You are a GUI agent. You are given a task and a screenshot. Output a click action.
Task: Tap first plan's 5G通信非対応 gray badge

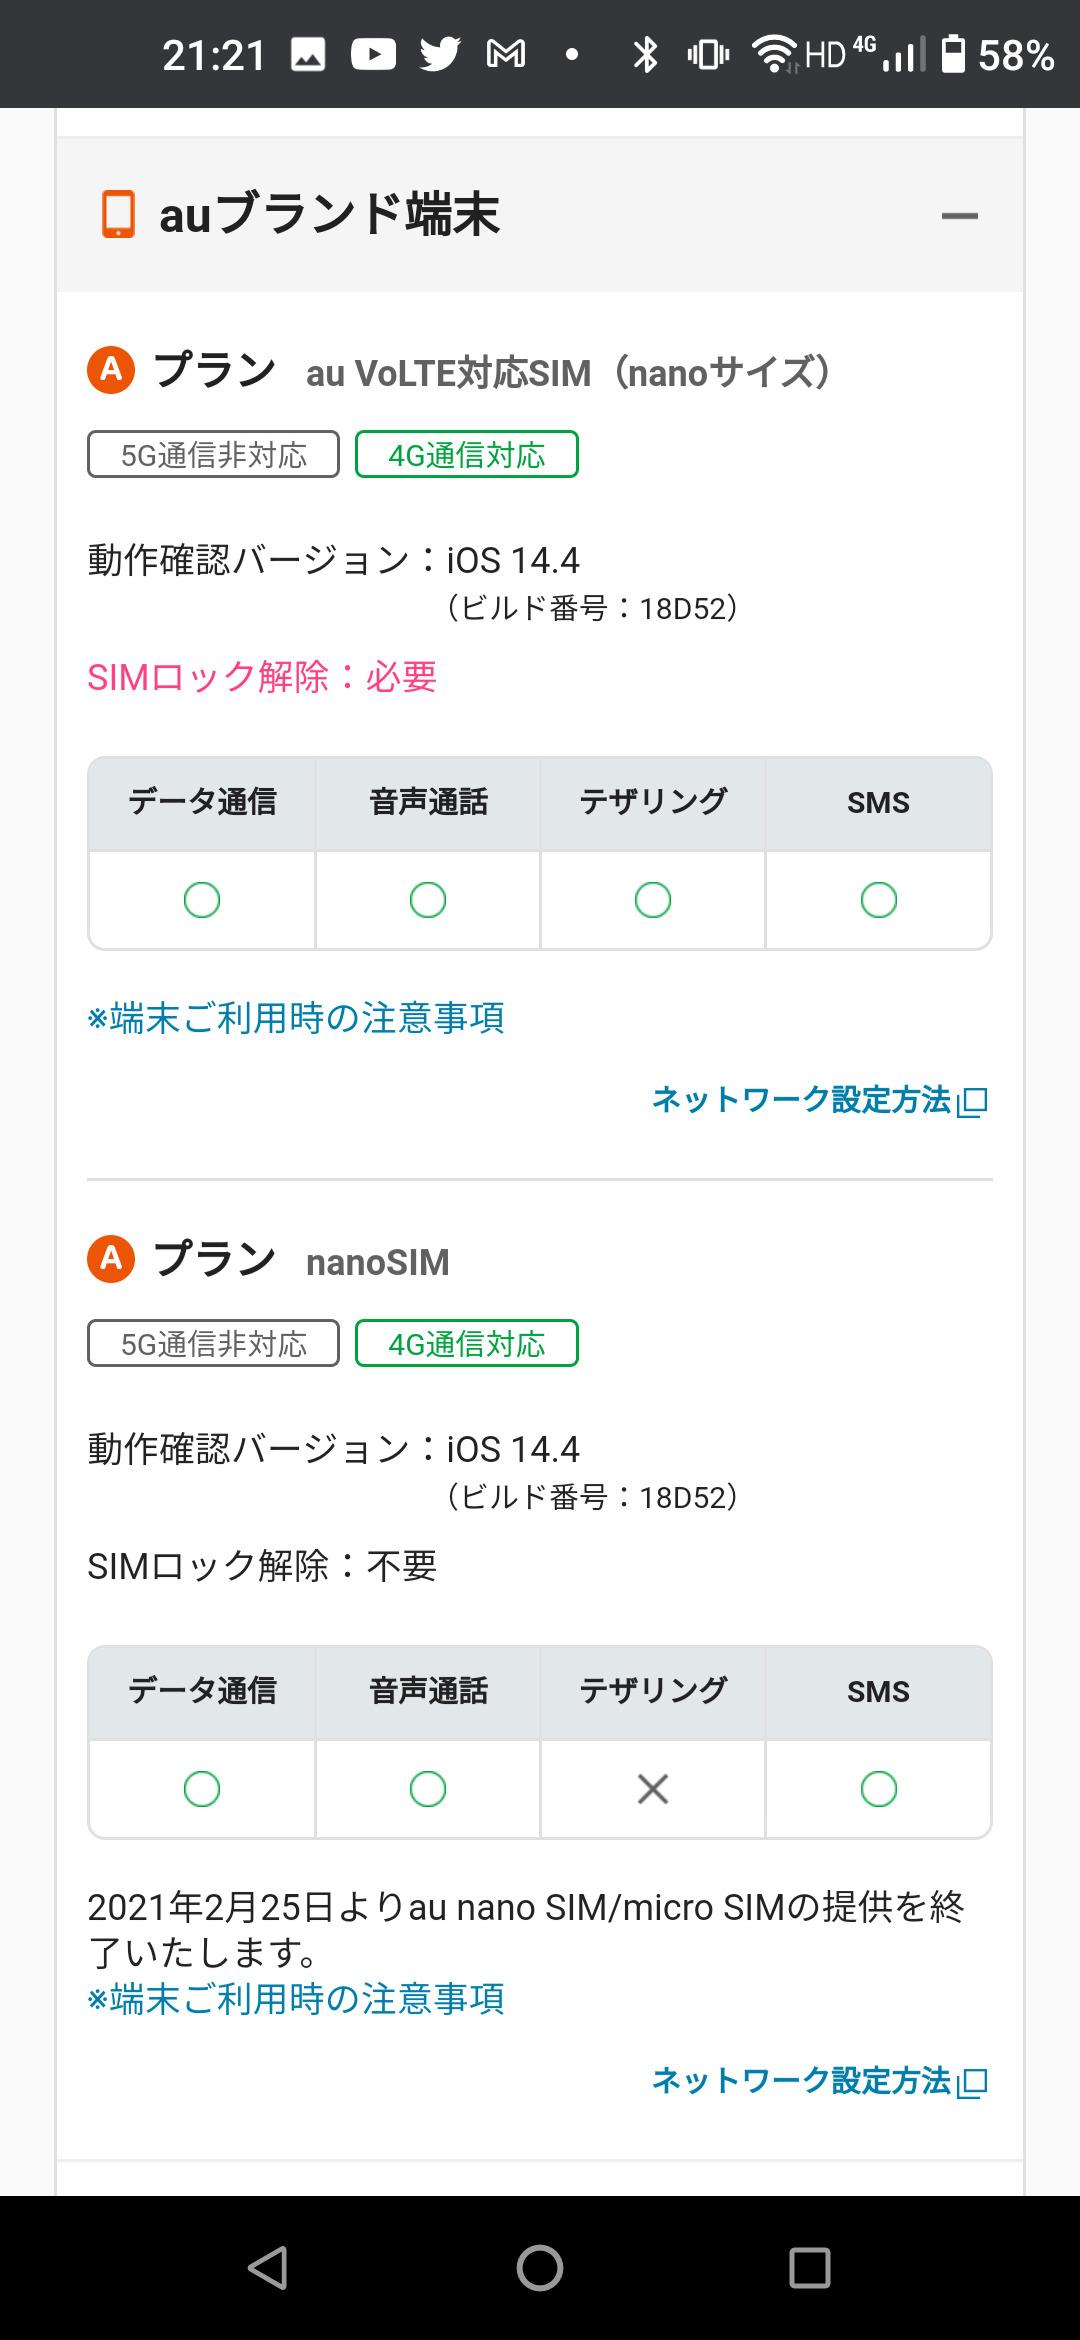(213, 455)
